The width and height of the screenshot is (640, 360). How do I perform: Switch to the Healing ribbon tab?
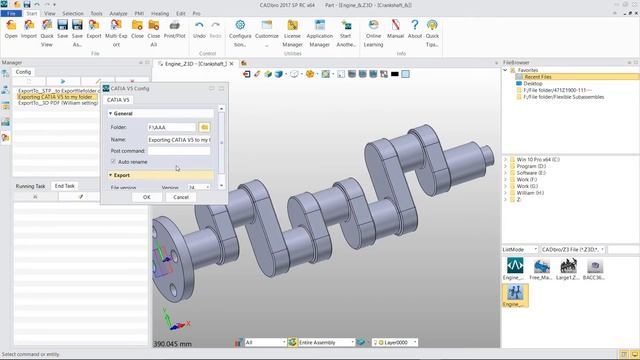[160, 13]
